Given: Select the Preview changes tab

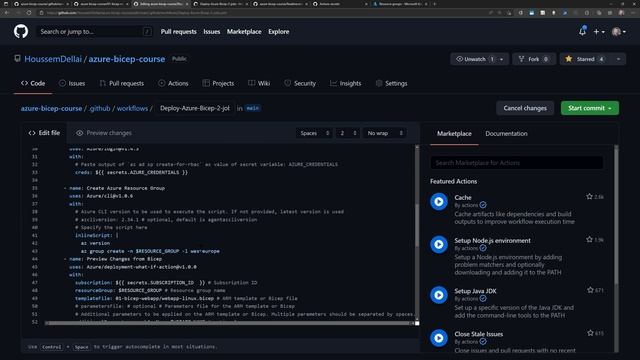Looking at the screenshot, I should [104, 133].
